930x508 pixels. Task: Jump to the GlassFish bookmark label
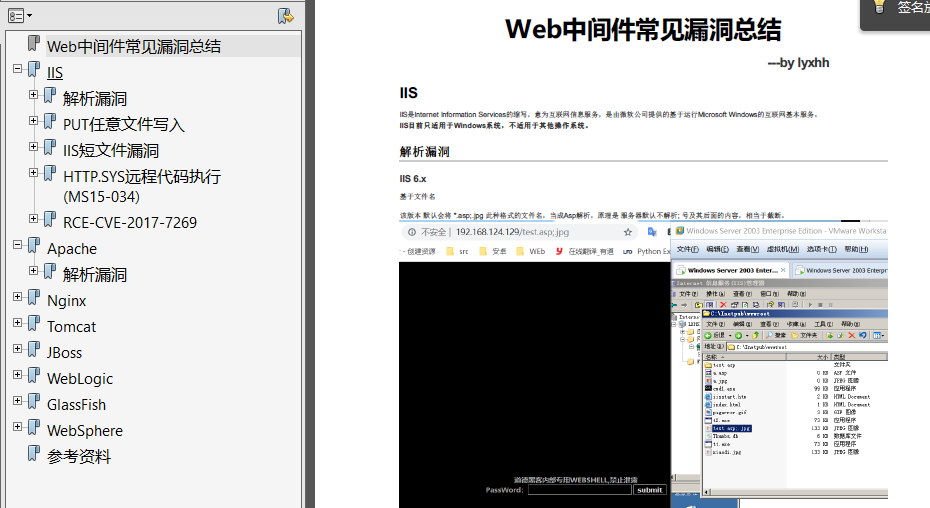pyautogui.click(x=77, y=405)
